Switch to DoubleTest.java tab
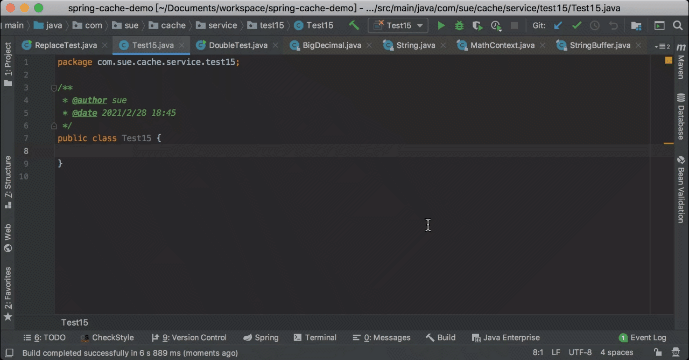 pos(237,45)
